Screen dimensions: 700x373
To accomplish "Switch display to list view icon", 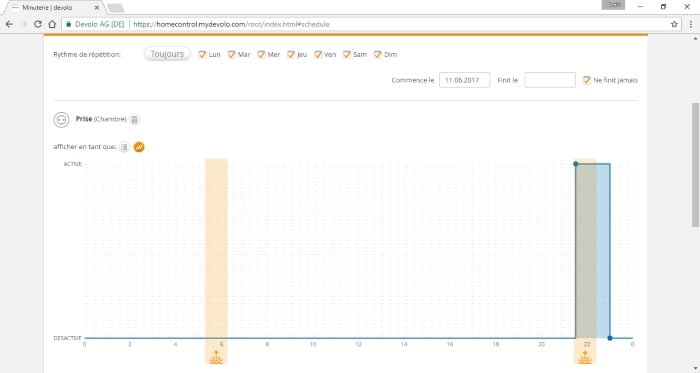I will 125,147.
